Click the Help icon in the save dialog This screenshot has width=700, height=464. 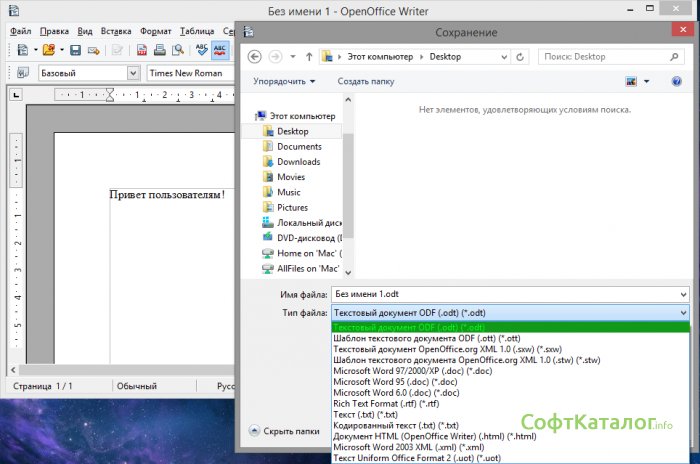click(676, 81)
